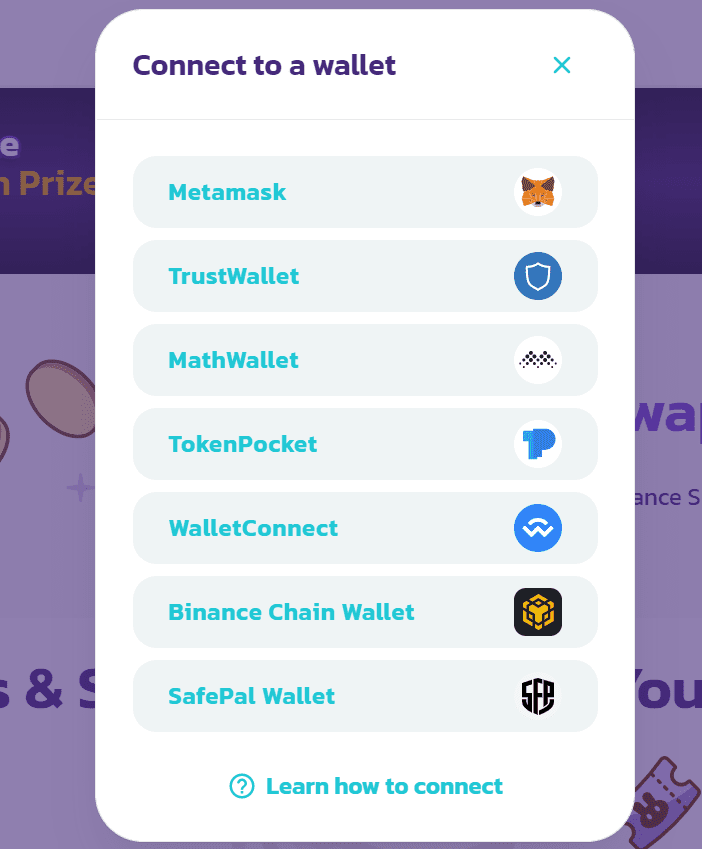Viewport: 702px width, 849px height.
Task: Choose the Metamask wallet option
Action: [x=365, y=192]
